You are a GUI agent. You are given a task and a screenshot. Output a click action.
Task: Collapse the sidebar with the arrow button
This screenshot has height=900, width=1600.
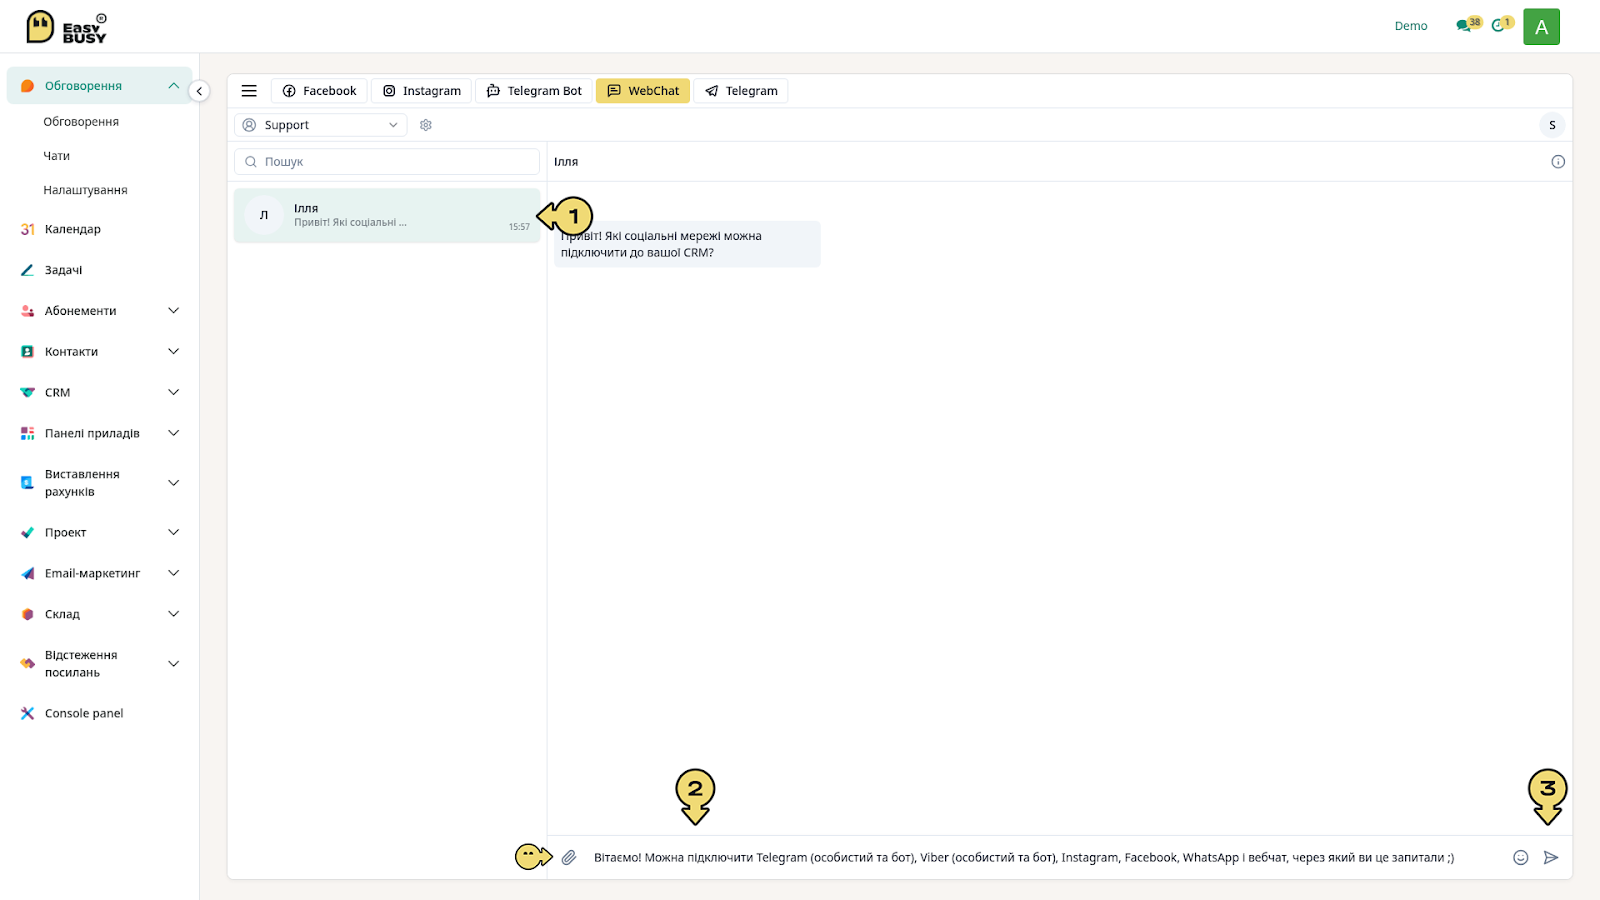pos(199,91)
